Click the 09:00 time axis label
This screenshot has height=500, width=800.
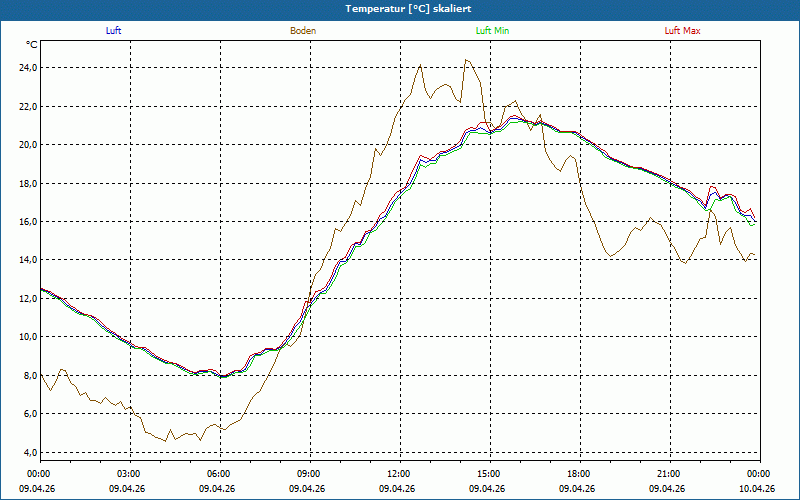310,474
